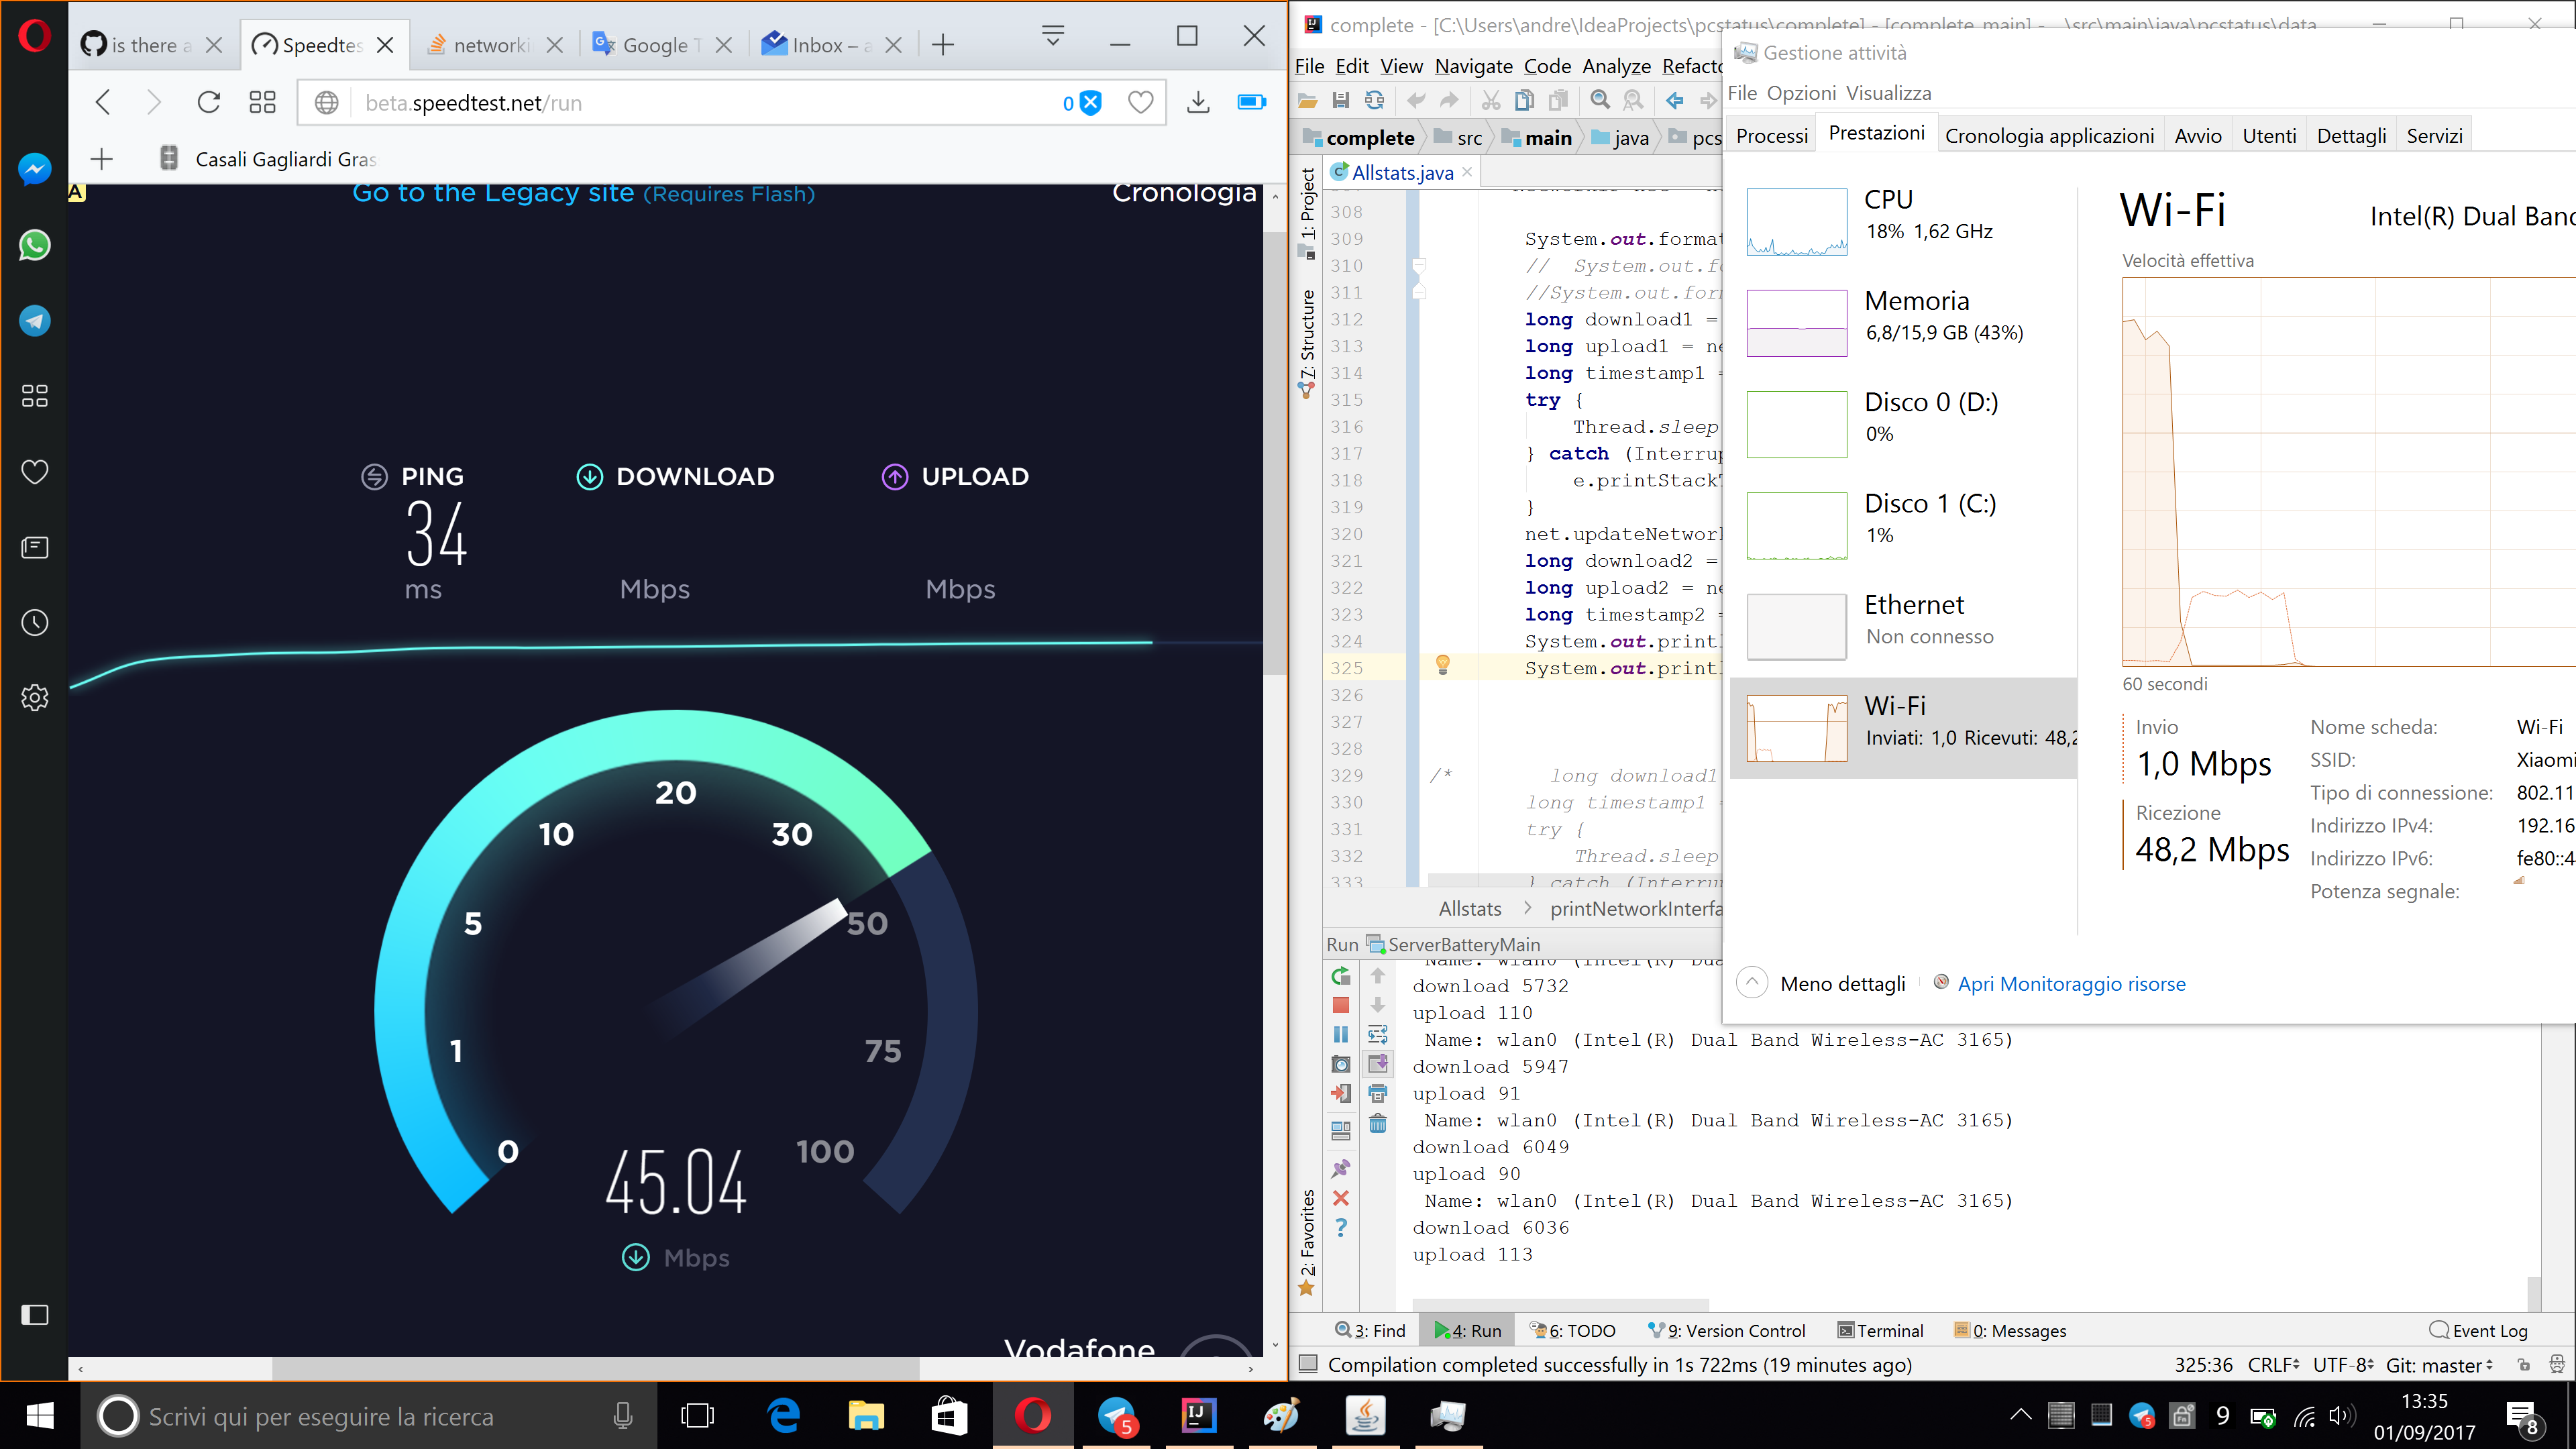This screenshot has height=1449, width=2576.
Task: Click IntelliJ Back navigation arrow
Action: [x=1674, y=100]
